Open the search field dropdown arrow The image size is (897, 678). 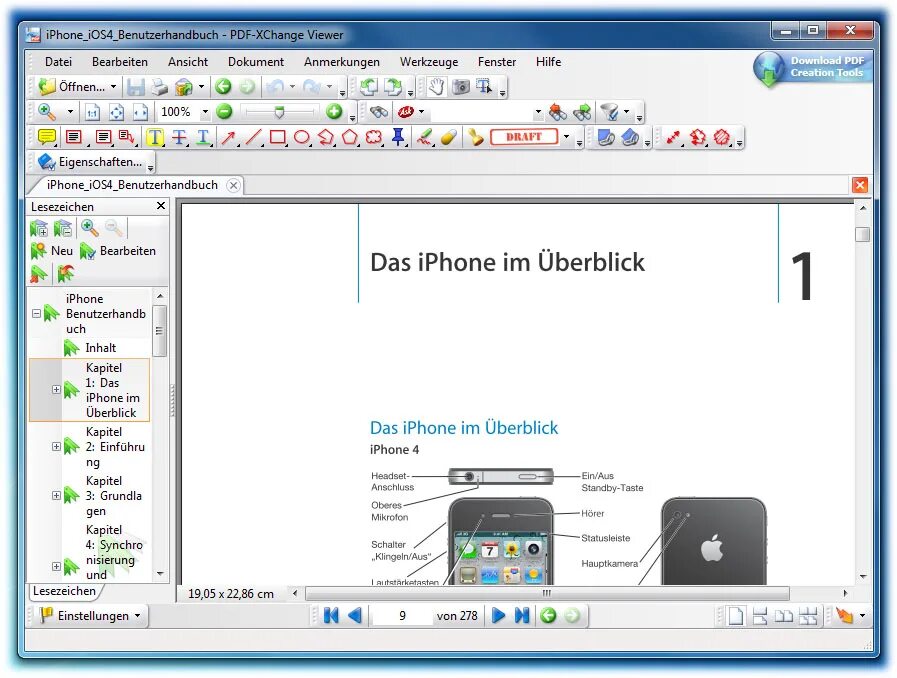coord(538,112)
